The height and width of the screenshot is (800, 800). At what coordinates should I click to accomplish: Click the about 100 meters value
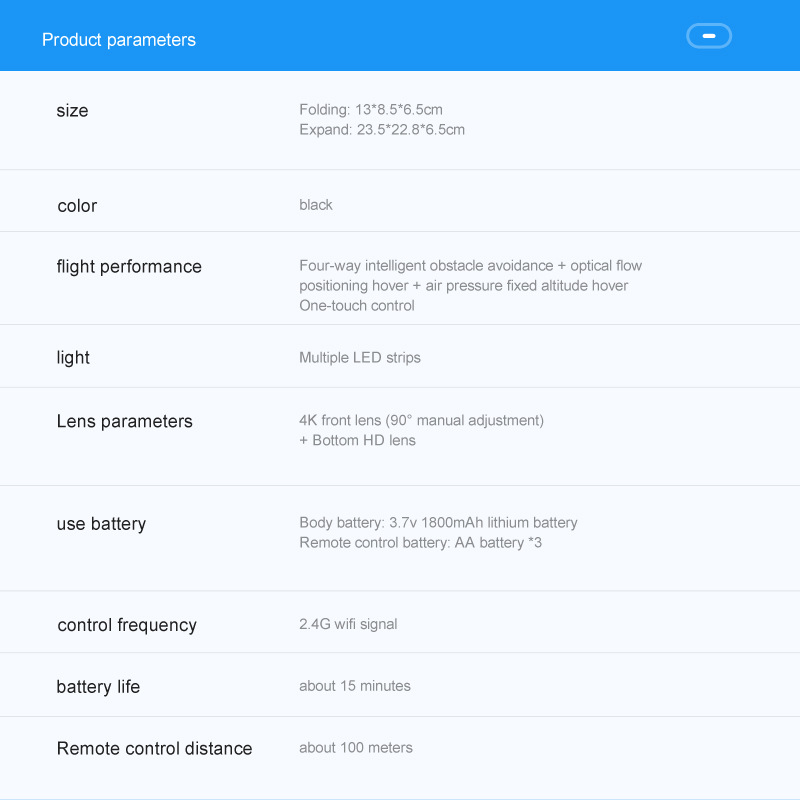356,748
